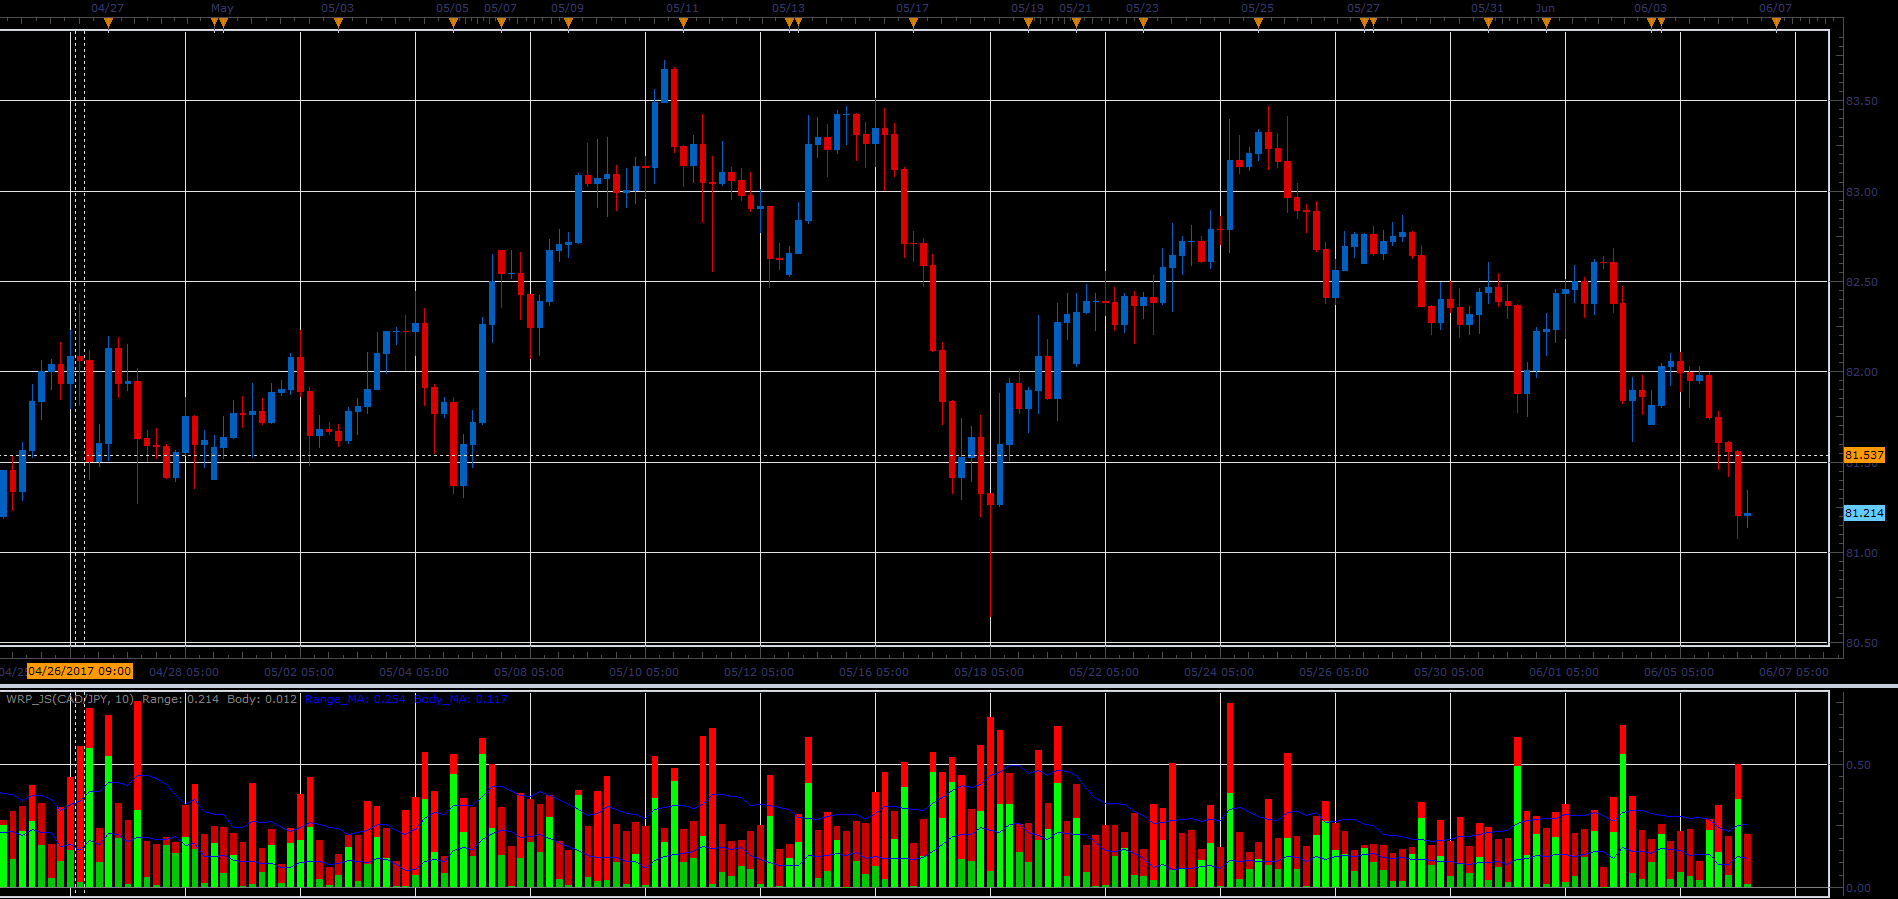This screenshot has width=1898, height=899.
Task: Click the orange marker under 05/09
Action: pyautogui.click(x=568, y=23)
